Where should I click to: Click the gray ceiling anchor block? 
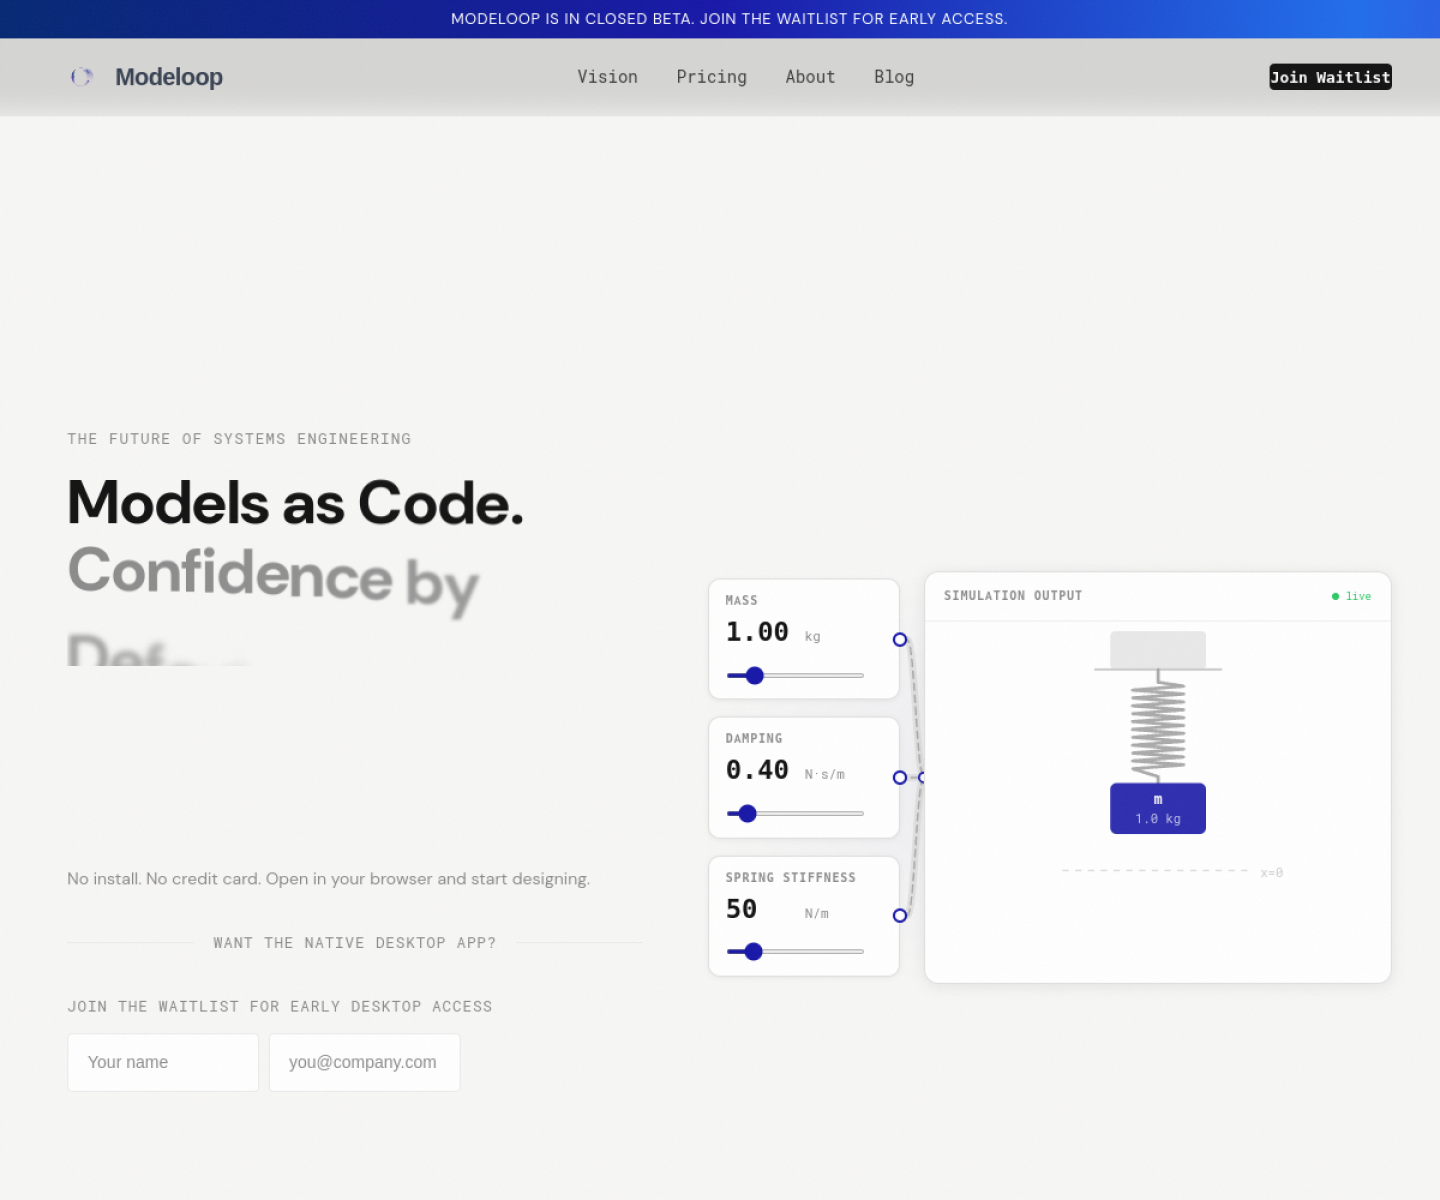(1158, 650)
